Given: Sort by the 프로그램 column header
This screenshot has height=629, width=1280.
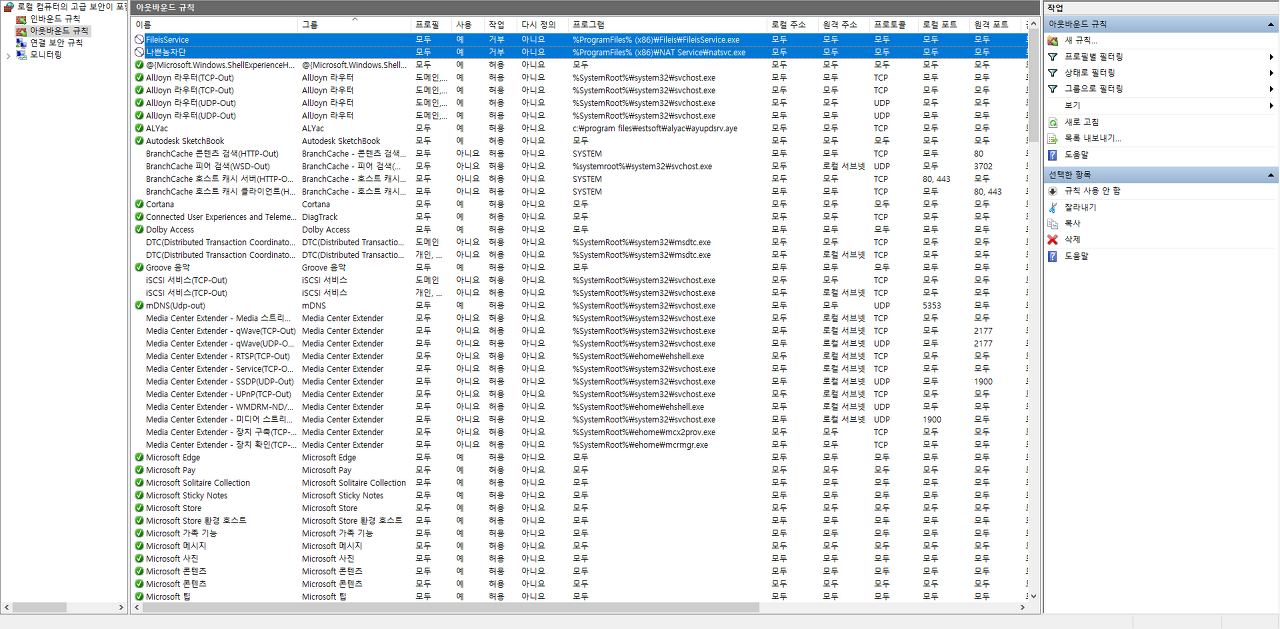Looking at the screenshot, I should pos(667,23).
